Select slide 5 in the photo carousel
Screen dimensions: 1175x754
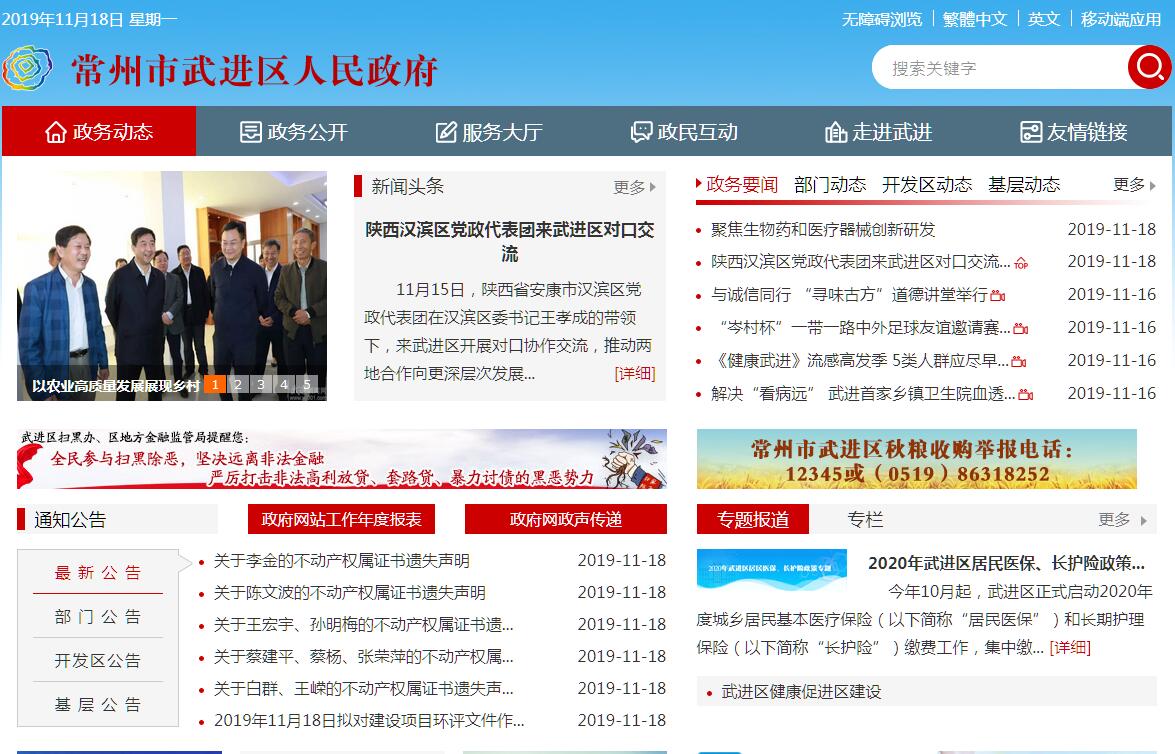point(307,384)
